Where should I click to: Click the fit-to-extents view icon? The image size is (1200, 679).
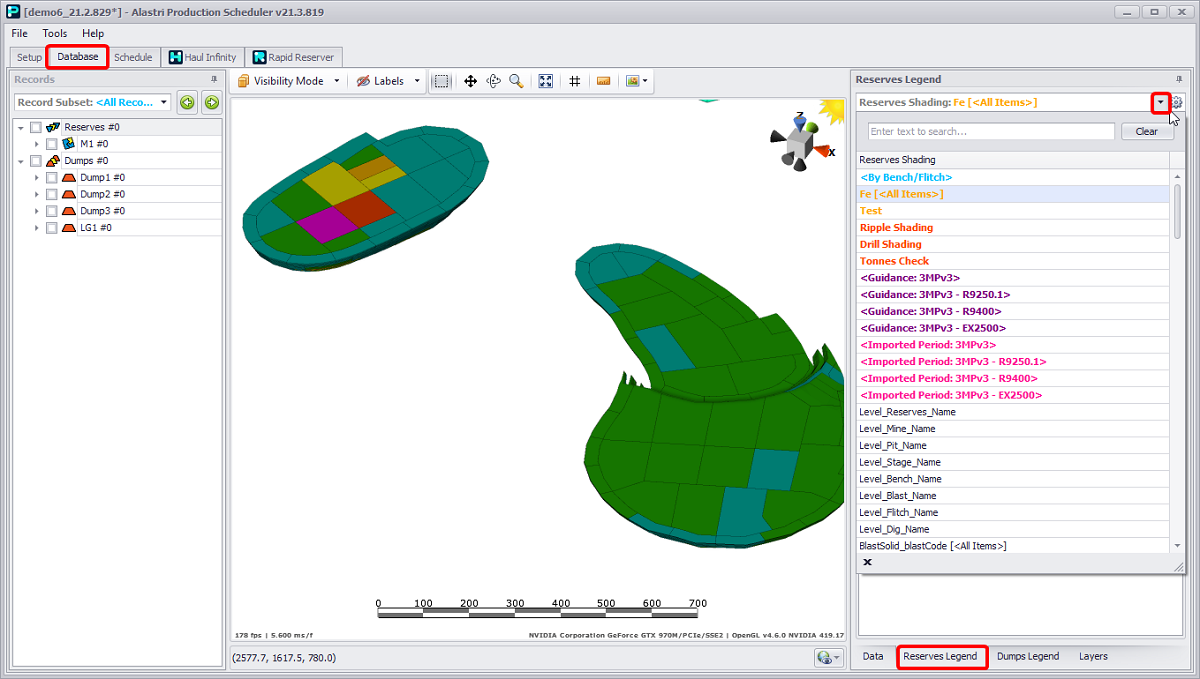[x=546, y=81]
